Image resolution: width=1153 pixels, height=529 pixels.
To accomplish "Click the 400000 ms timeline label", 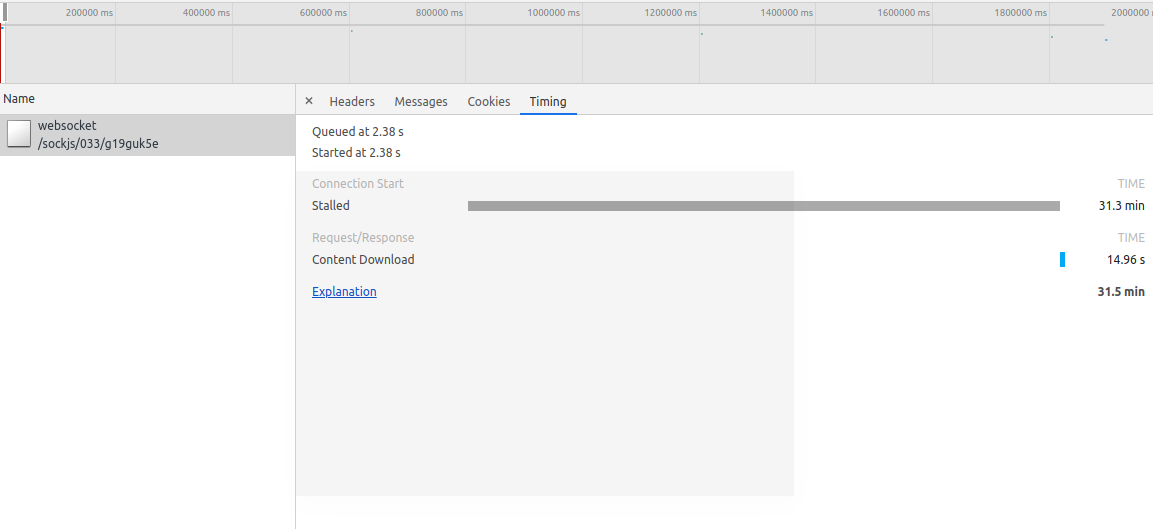I will [207, 13].
